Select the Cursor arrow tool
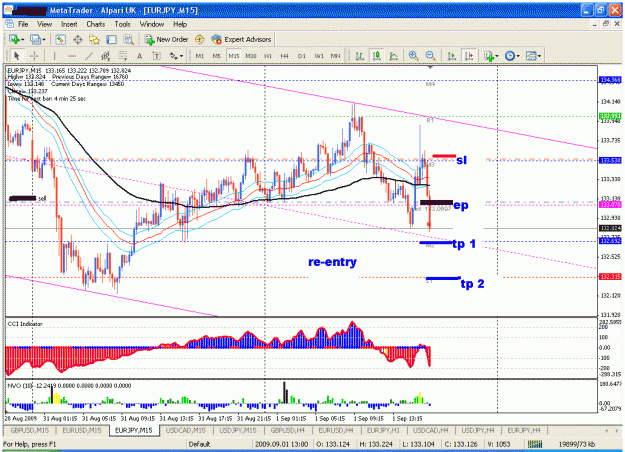625x452 pixels. pos(16,56)
